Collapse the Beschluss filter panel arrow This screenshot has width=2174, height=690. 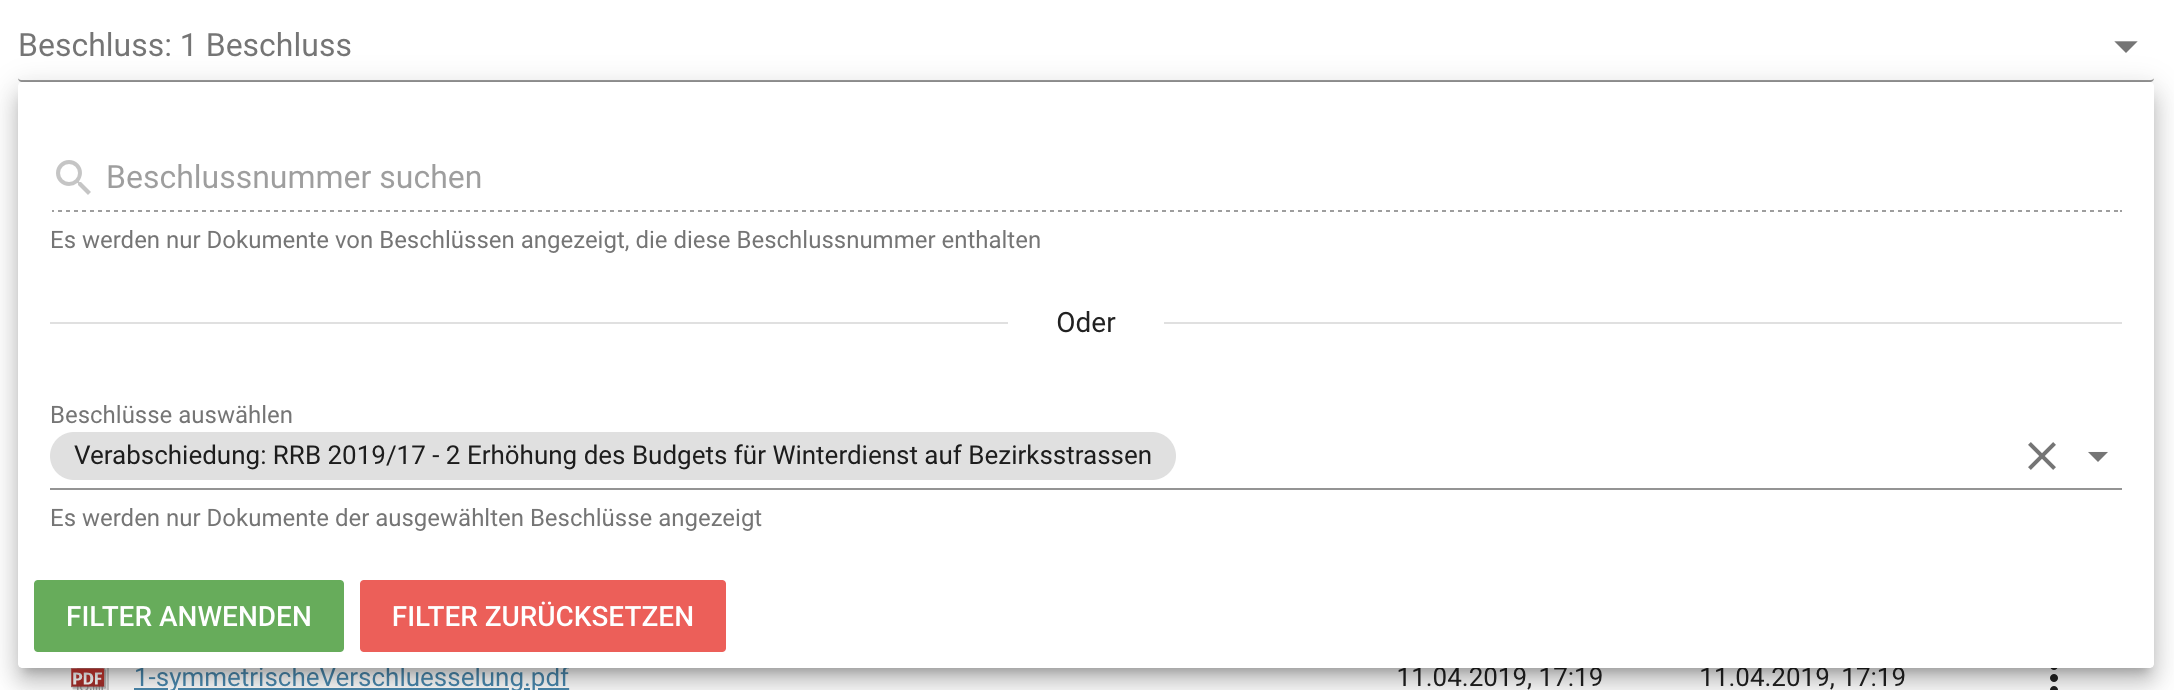pos(2126,46)
